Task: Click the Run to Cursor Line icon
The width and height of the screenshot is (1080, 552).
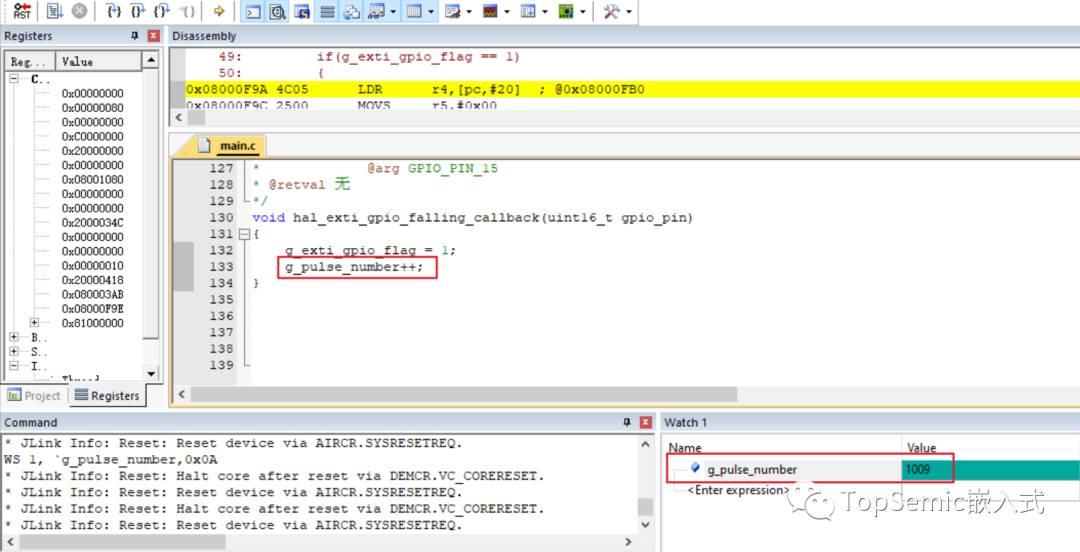Action: 186,11
